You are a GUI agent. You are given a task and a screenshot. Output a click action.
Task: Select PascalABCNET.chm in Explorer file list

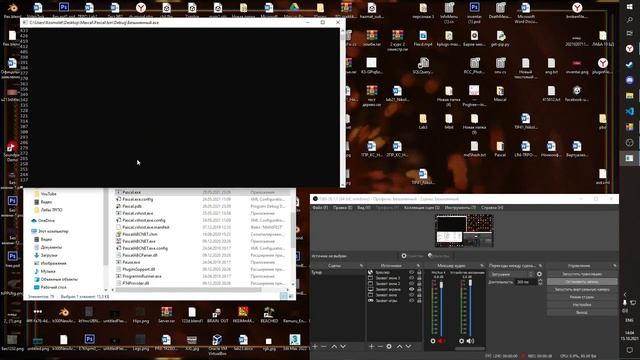(140, 234)
